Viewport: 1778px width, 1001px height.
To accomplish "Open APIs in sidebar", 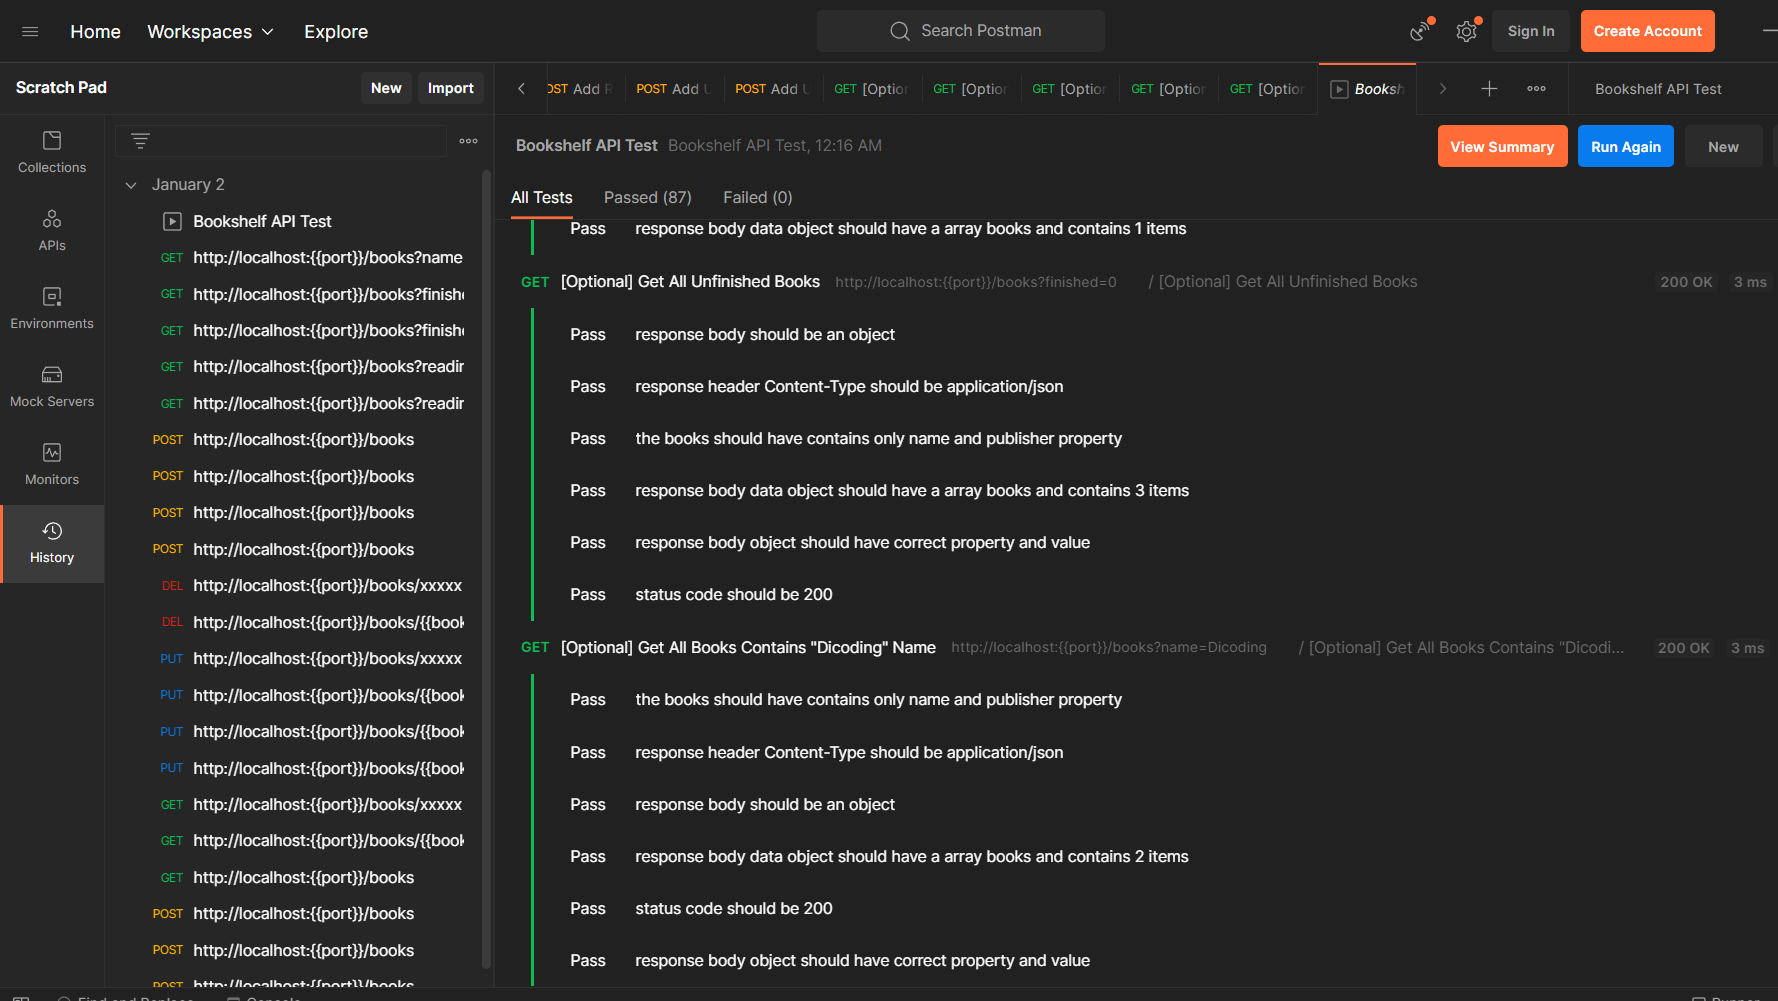I will (52, 230).
